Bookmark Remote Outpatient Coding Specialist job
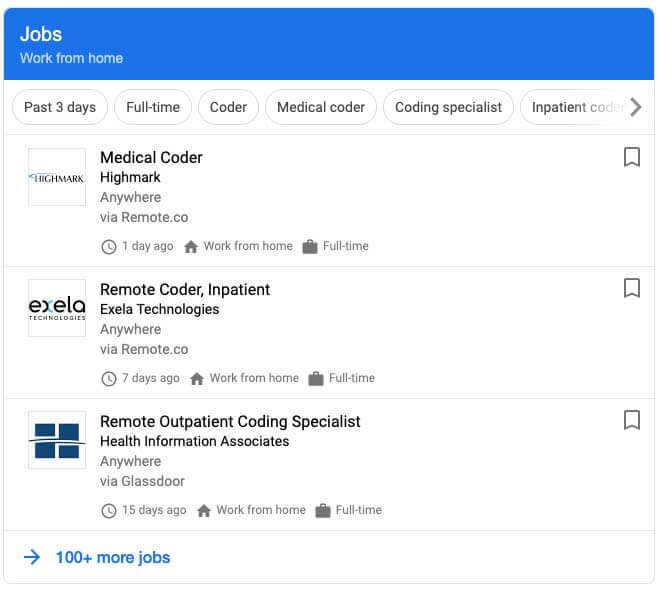Viewport: 660px width, 590px height. 631,421
